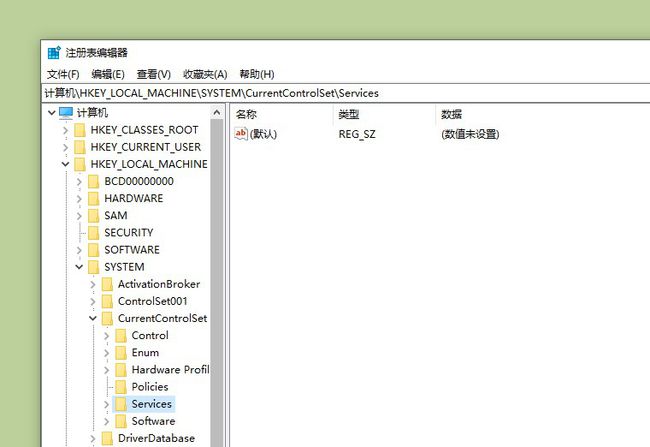Click the Hardware Profiles folder icon

pos(121,370)
